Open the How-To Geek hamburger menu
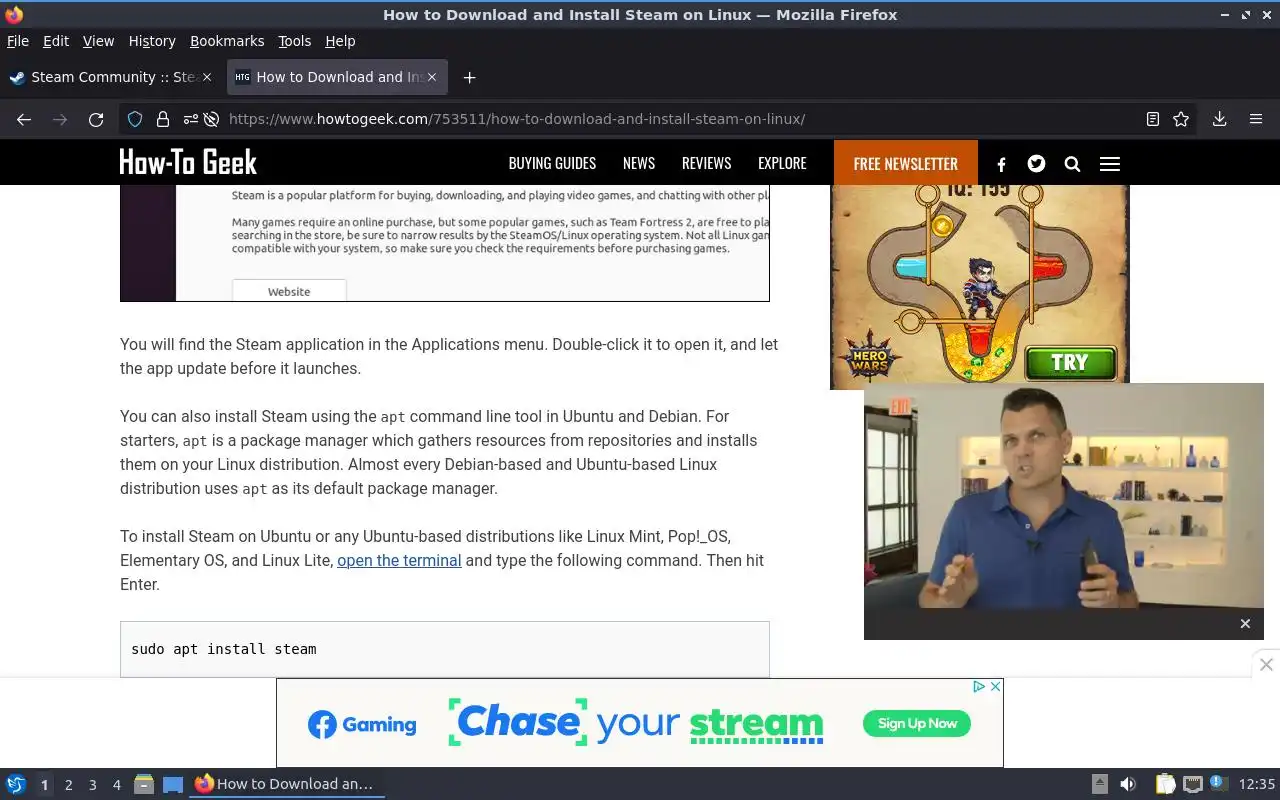The width and height of the screenshot is (1280, 800). 1109,164
